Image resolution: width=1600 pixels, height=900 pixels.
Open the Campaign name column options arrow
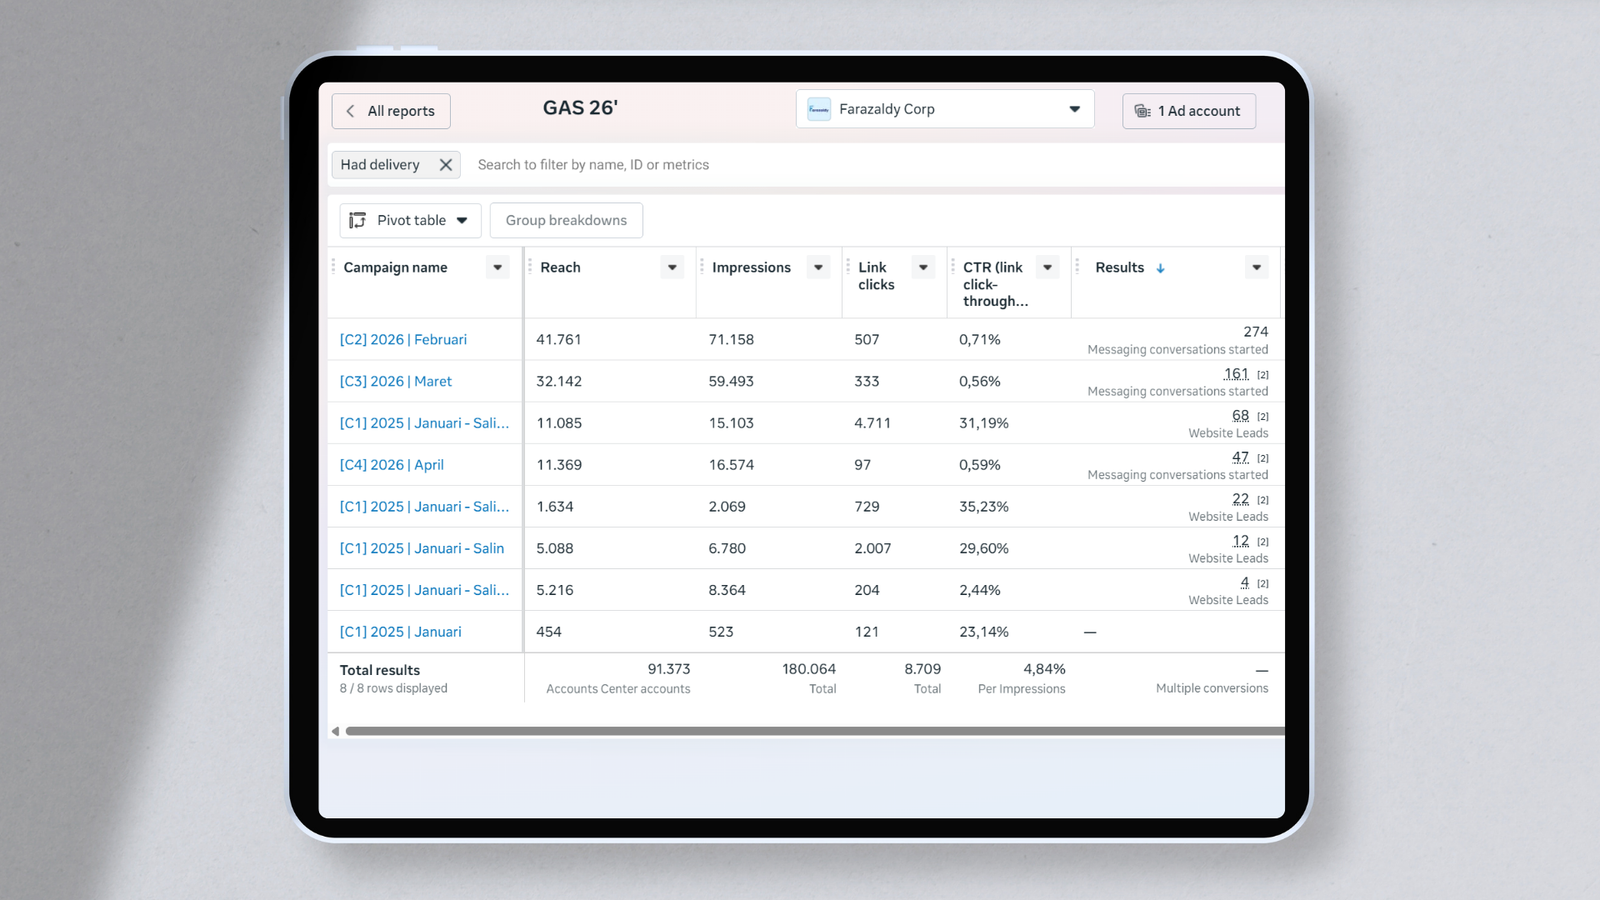(498, 267)
